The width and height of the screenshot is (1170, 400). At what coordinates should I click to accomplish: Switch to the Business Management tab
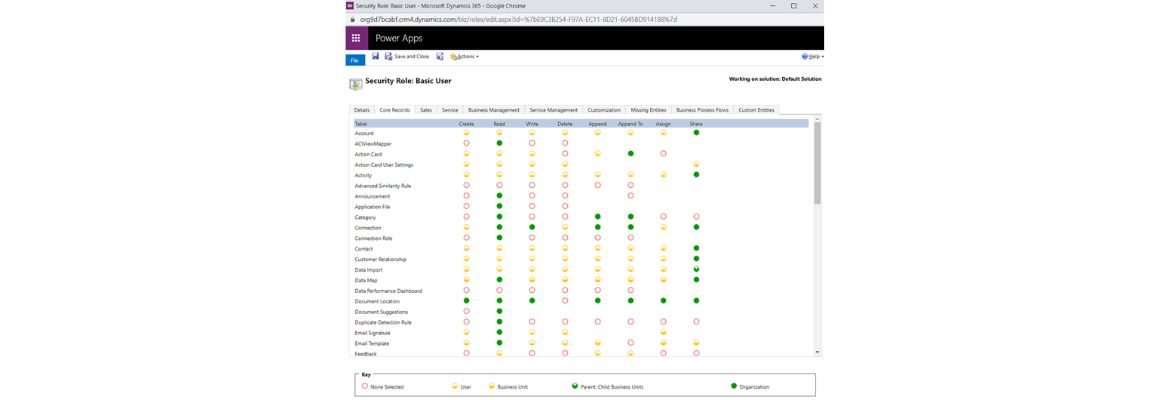(494, 110)
